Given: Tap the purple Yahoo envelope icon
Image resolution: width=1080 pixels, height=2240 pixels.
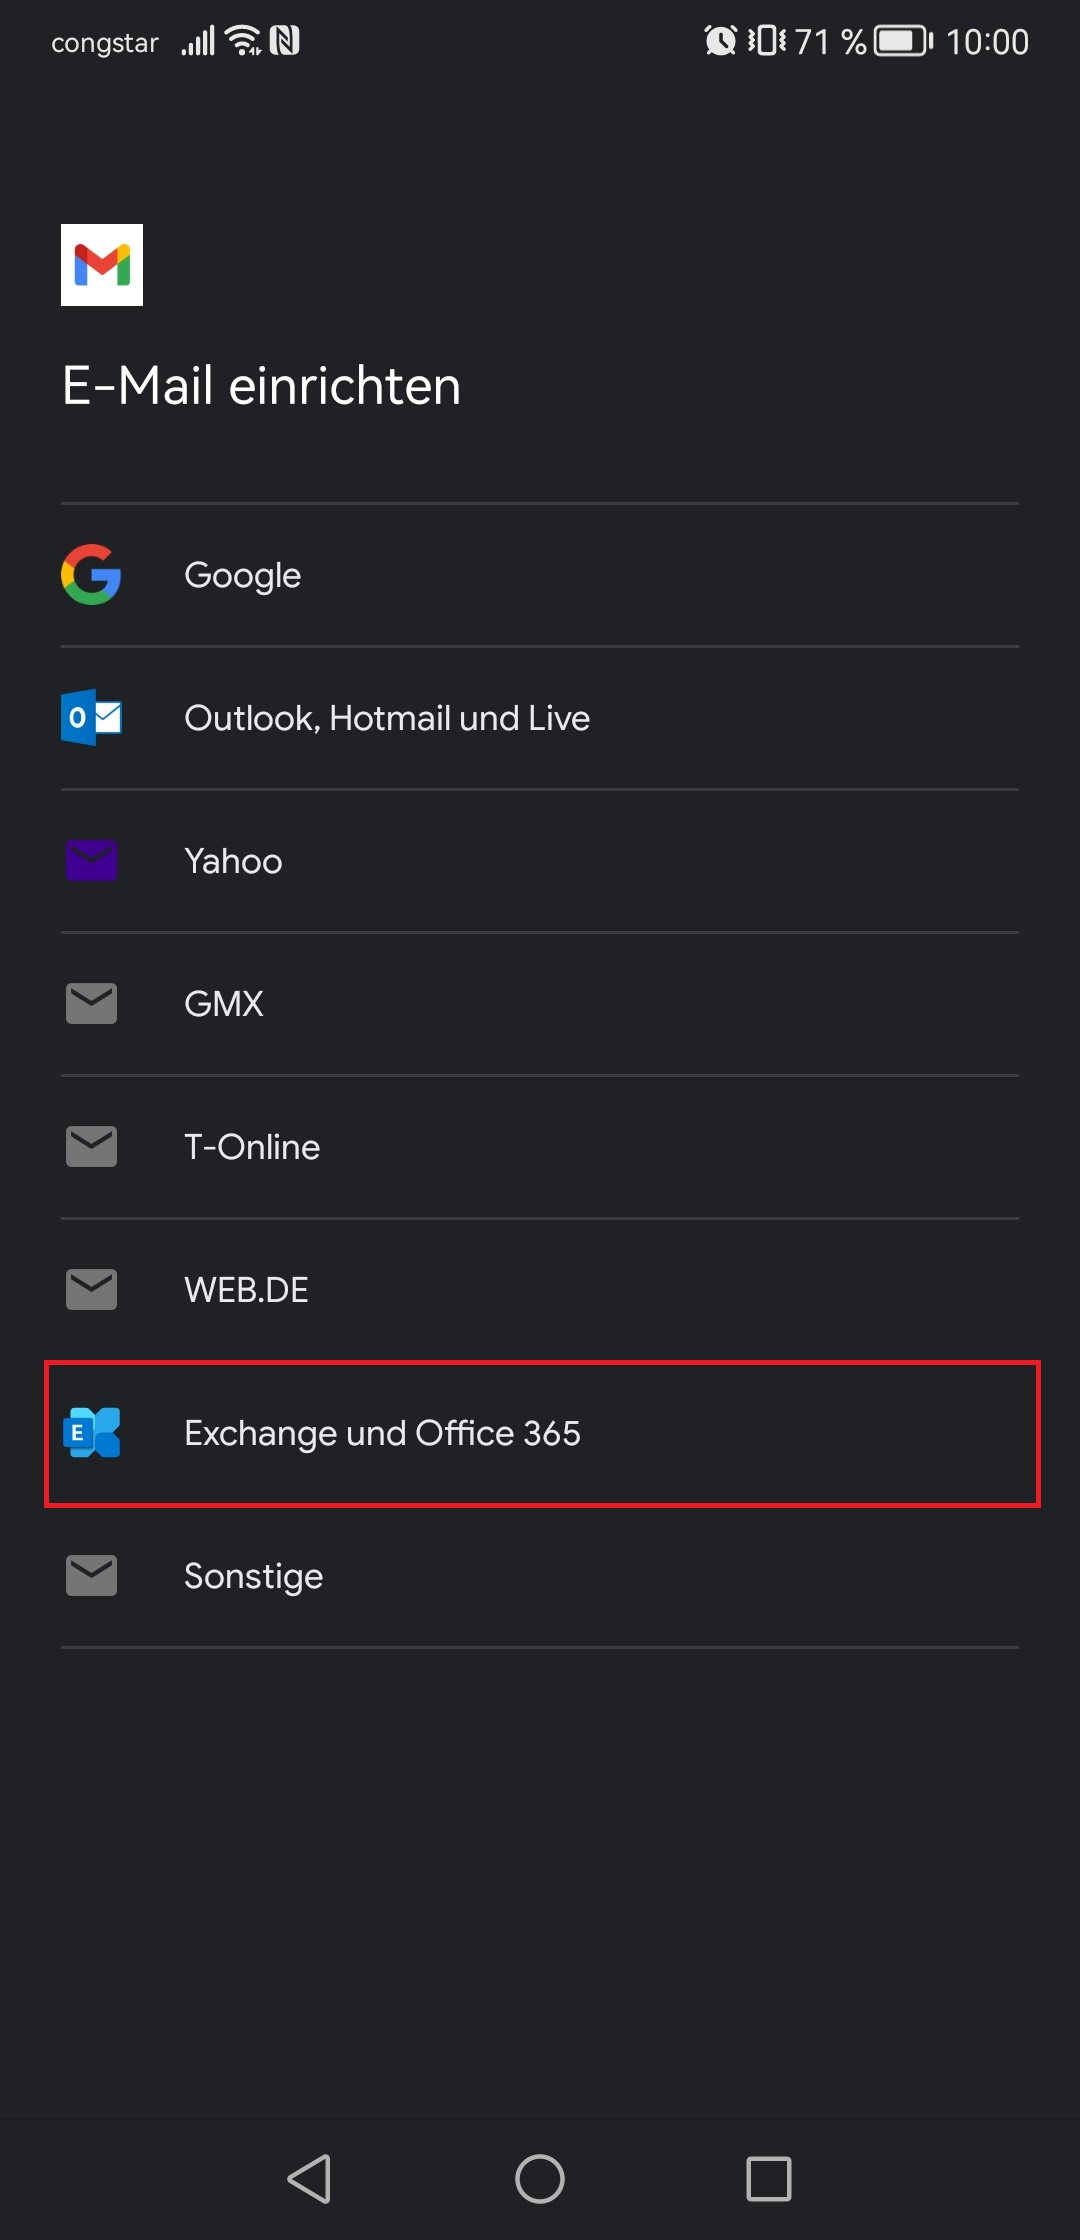Looking at the screenshot, I should coord(91,860).
